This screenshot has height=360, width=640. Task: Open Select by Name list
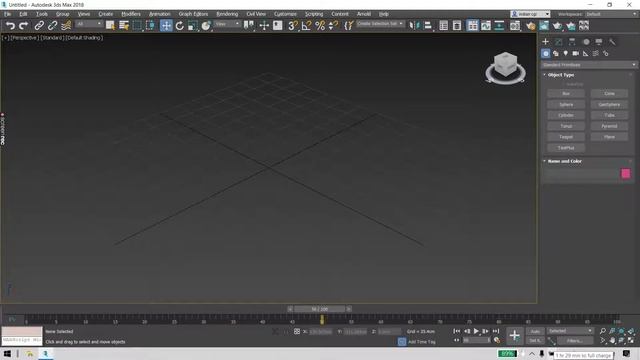click(x=124, y=26)
